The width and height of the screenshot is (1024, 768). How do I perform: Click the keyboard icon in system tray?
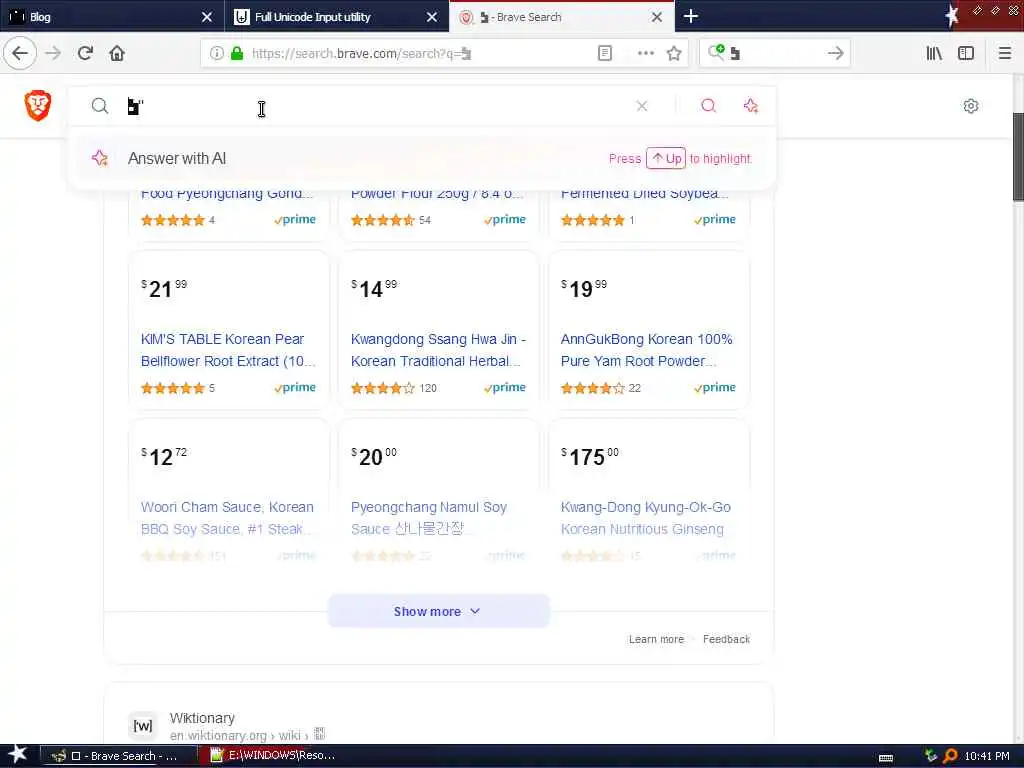886,757
